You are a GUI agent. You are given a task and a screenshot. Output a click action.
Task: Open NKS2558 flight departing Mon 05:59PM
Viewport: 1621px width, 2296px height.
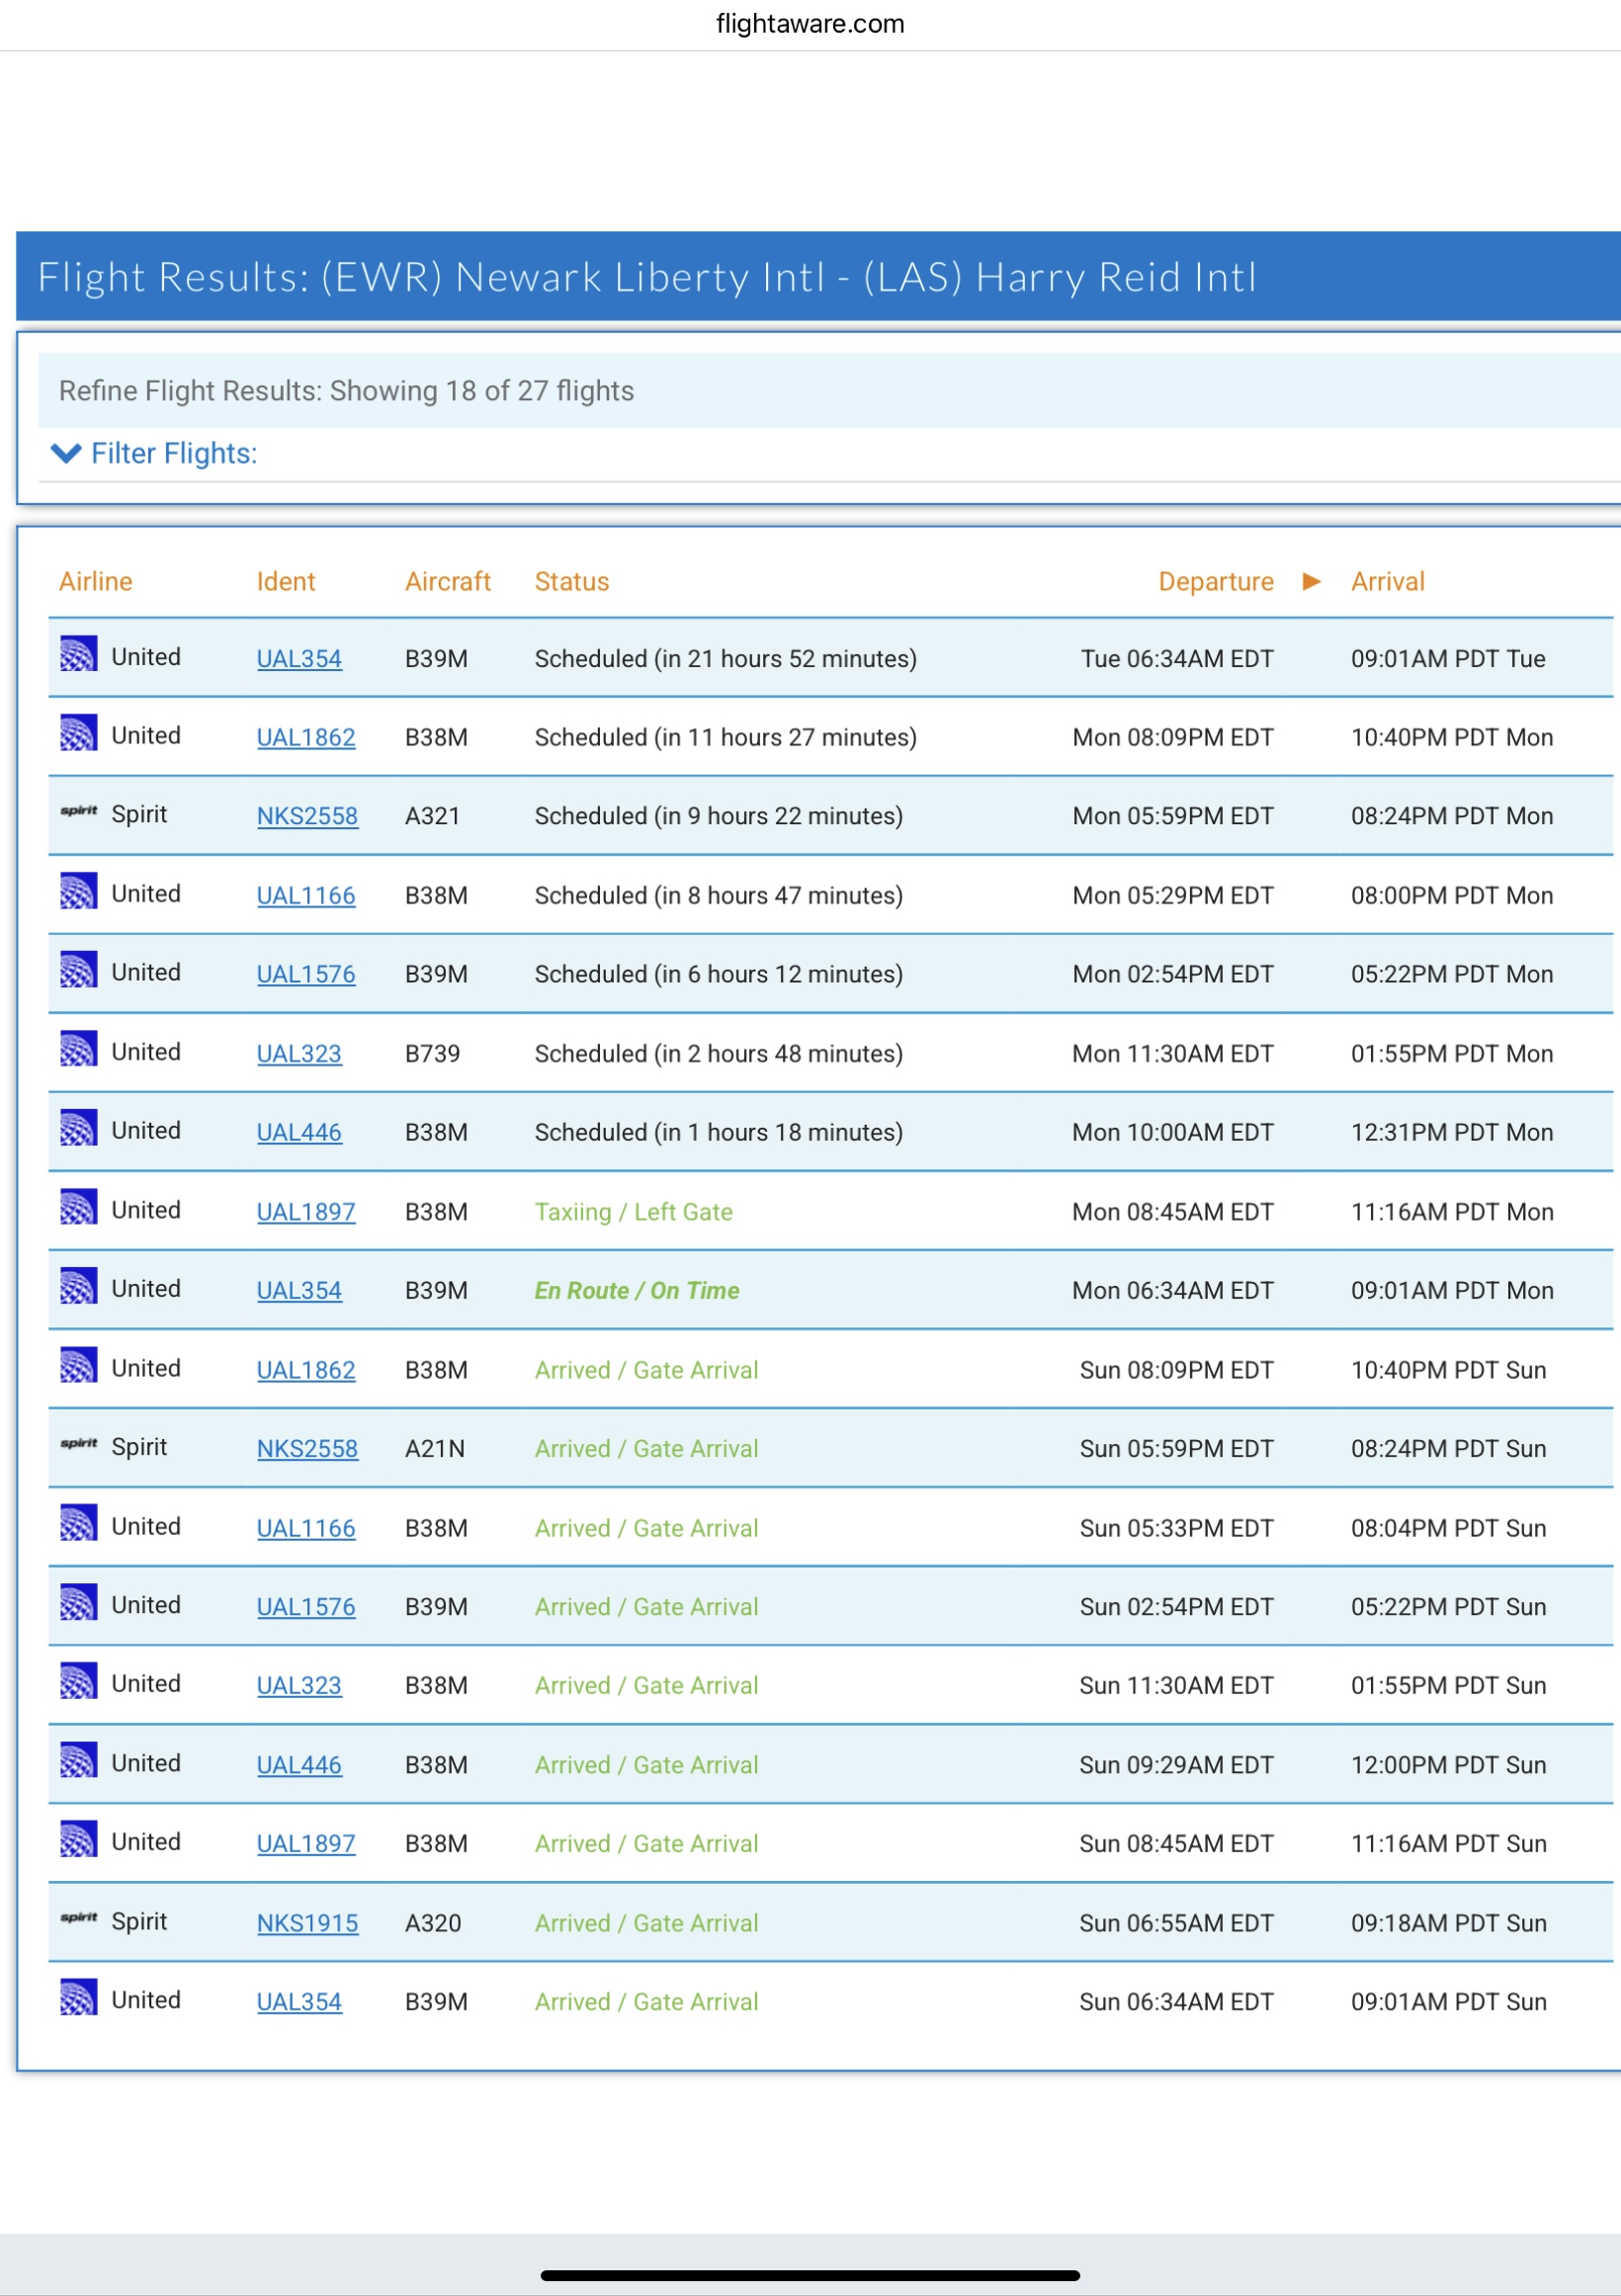point(307,816)
